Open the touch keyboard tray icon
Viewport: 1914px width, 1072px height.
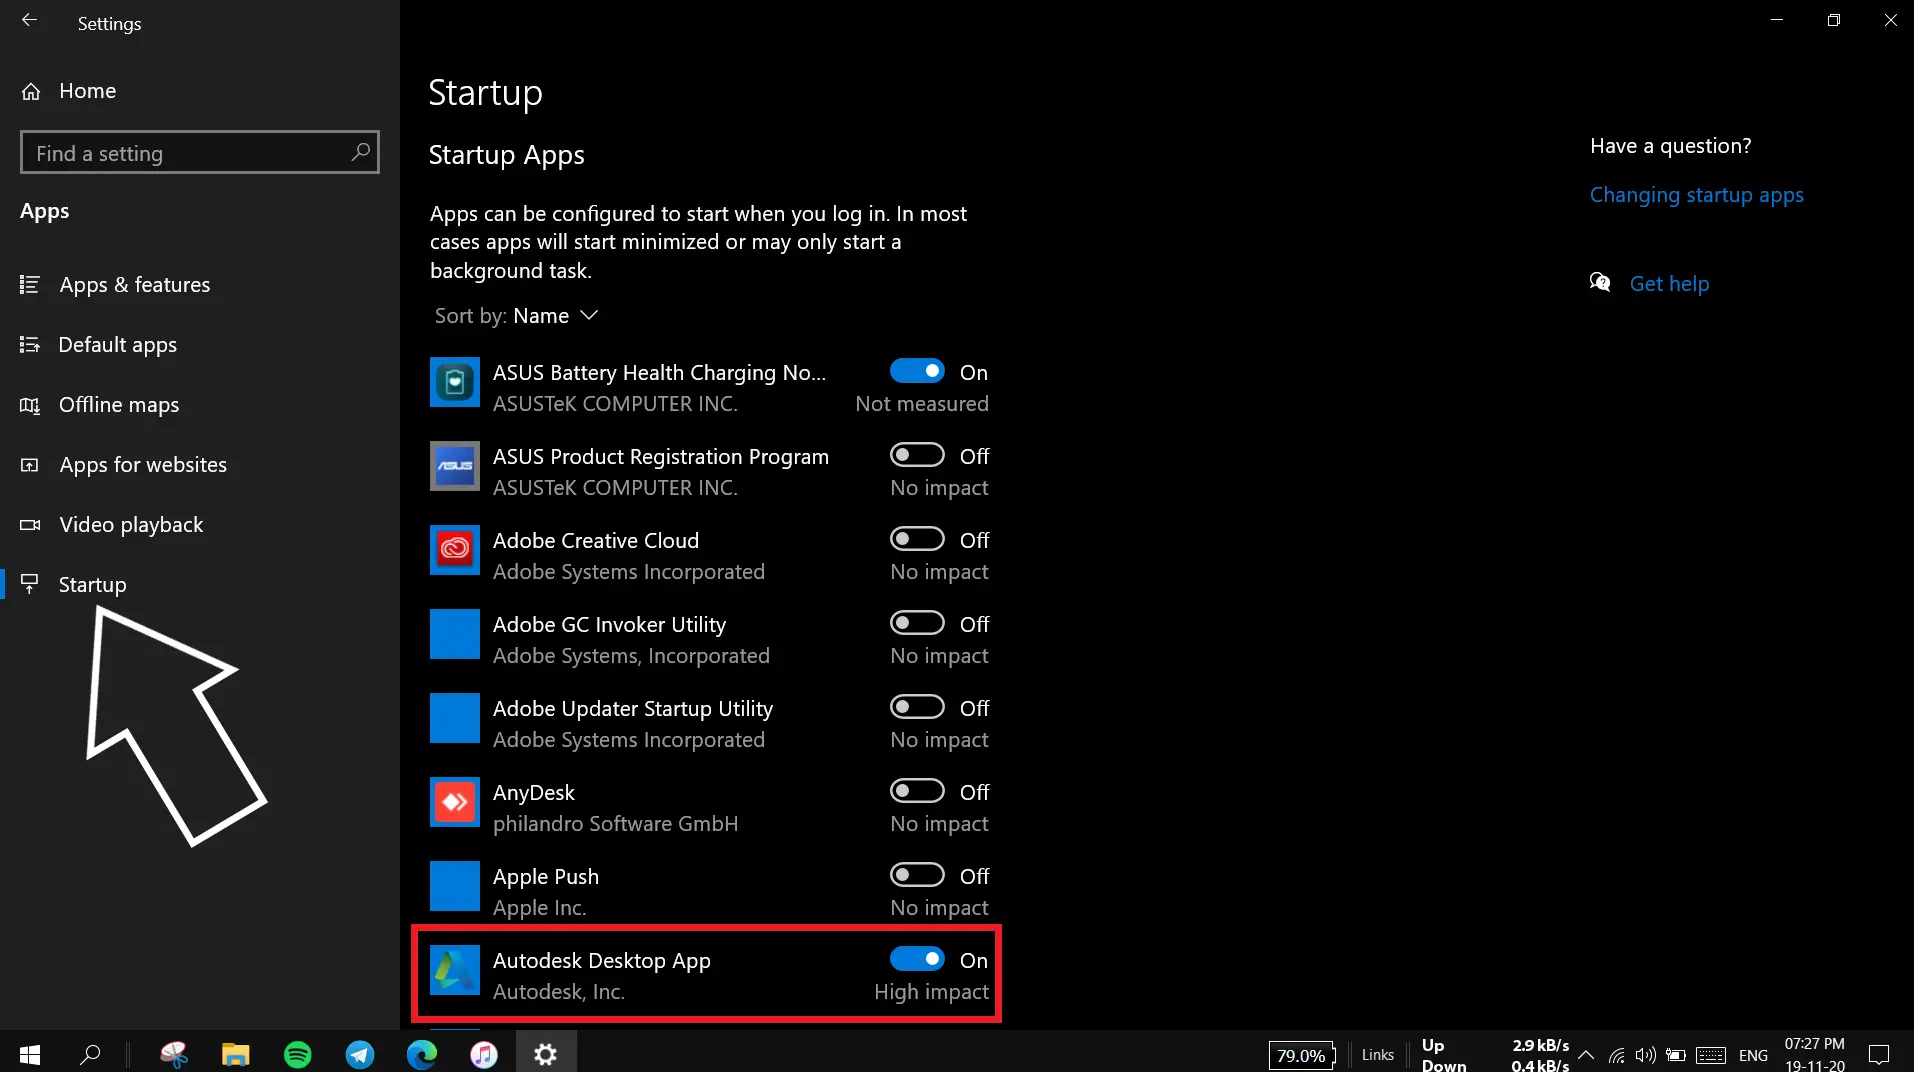point(1711,1055)
